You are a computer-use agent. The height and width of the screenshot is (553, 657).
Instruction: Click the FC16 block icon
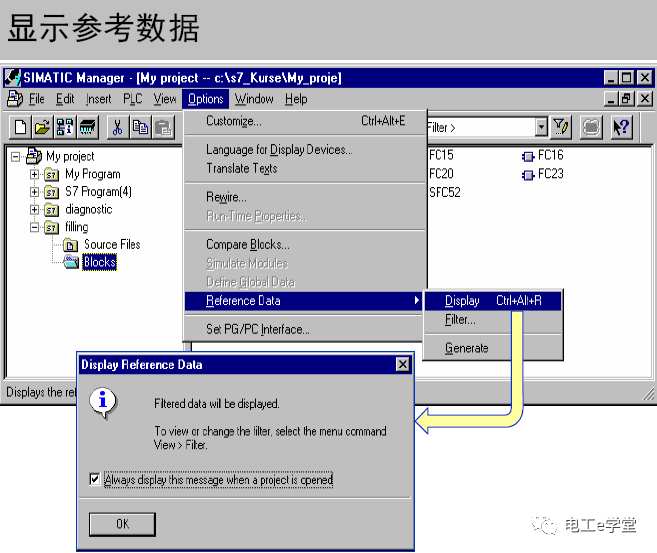pos(528,156)
